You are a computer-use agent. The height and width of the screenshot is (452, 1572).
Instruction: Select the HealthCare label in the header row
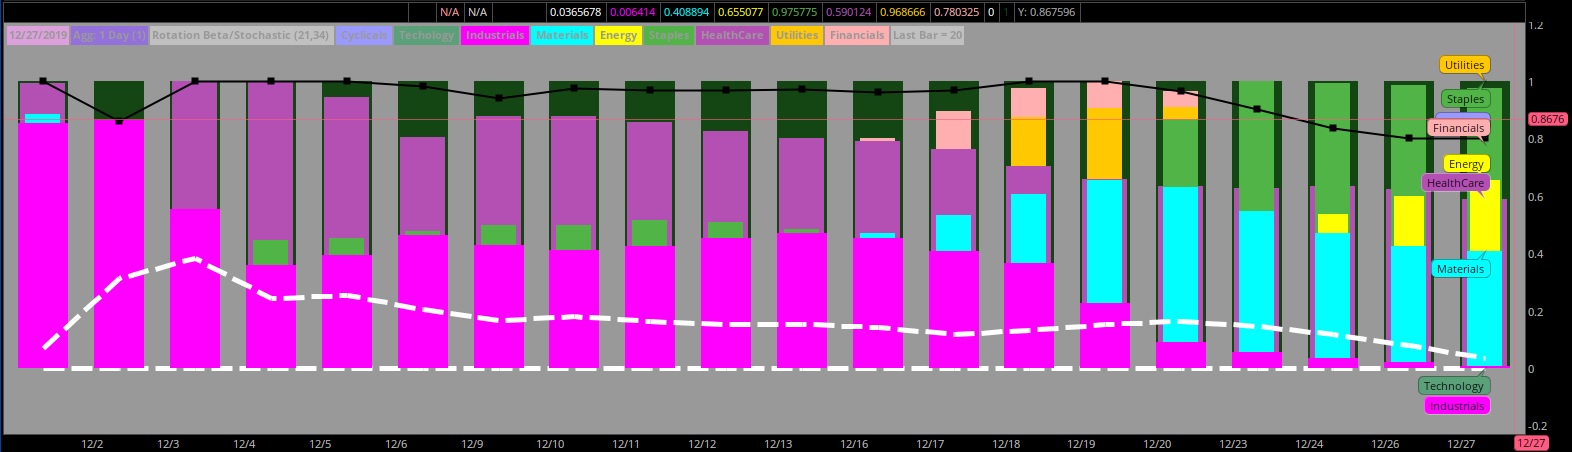pos(731,35)
